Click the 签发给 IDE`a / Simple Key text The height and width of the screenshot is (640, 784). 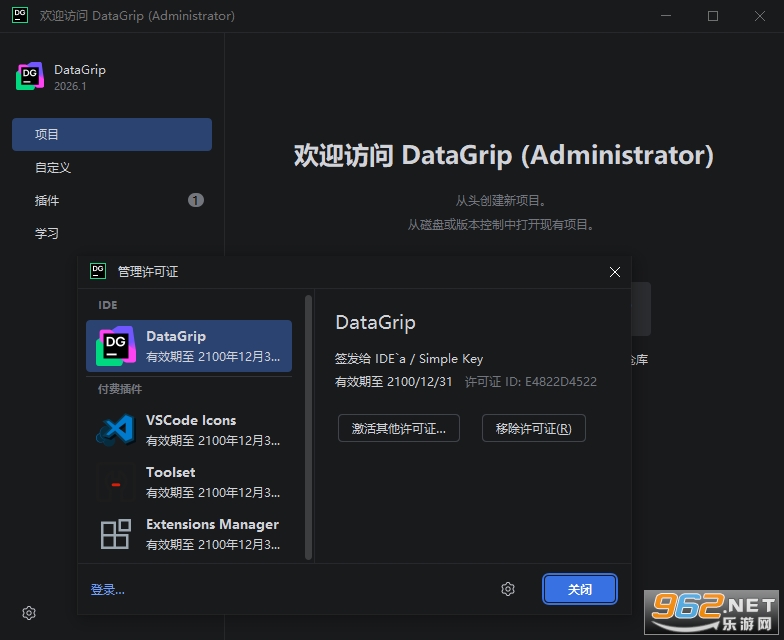[x=408, y=358]
